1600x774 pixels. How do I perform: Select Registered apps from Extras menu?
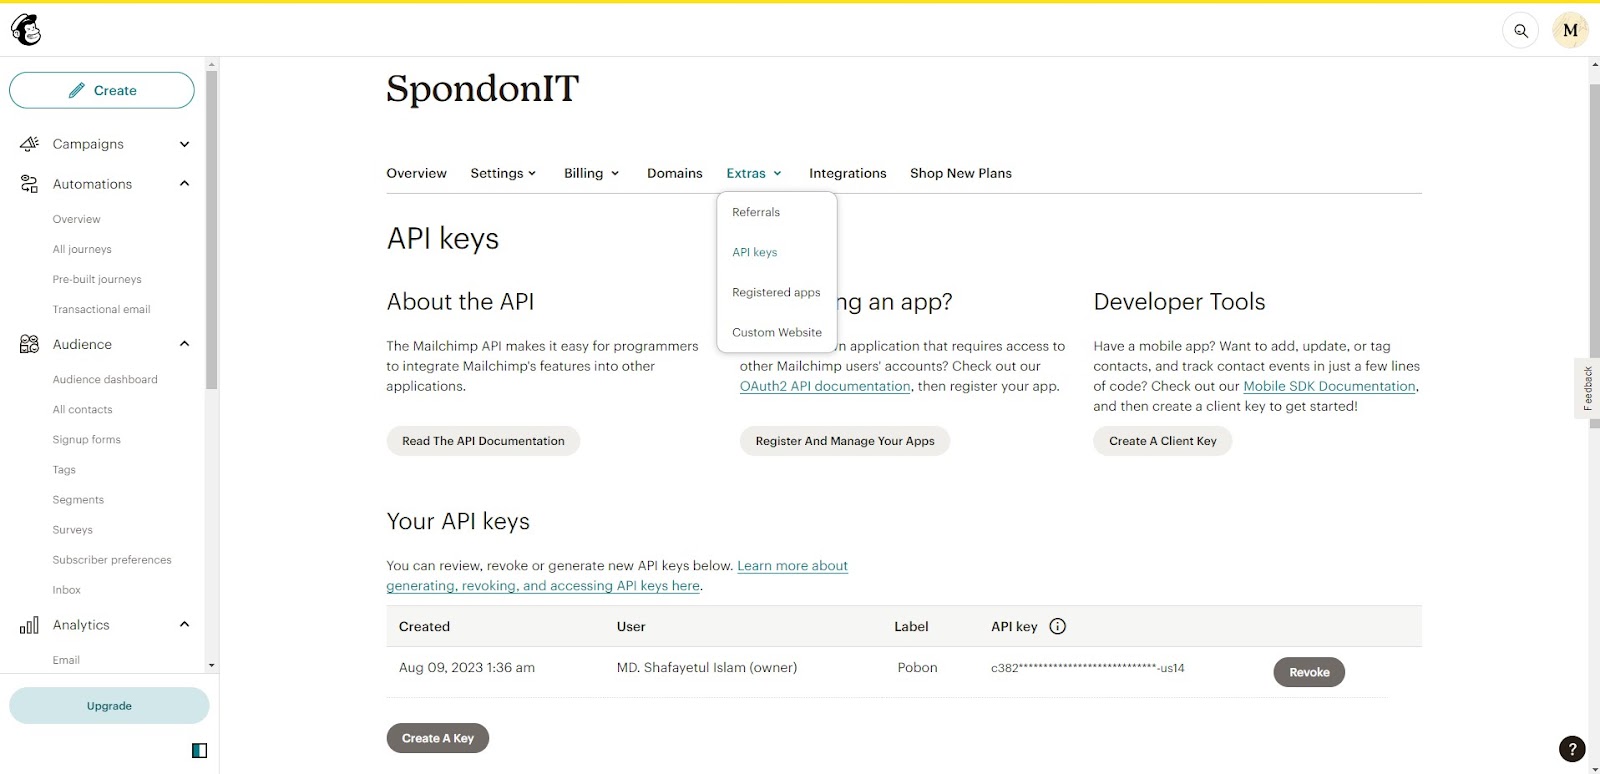click(x=777, y=292)
